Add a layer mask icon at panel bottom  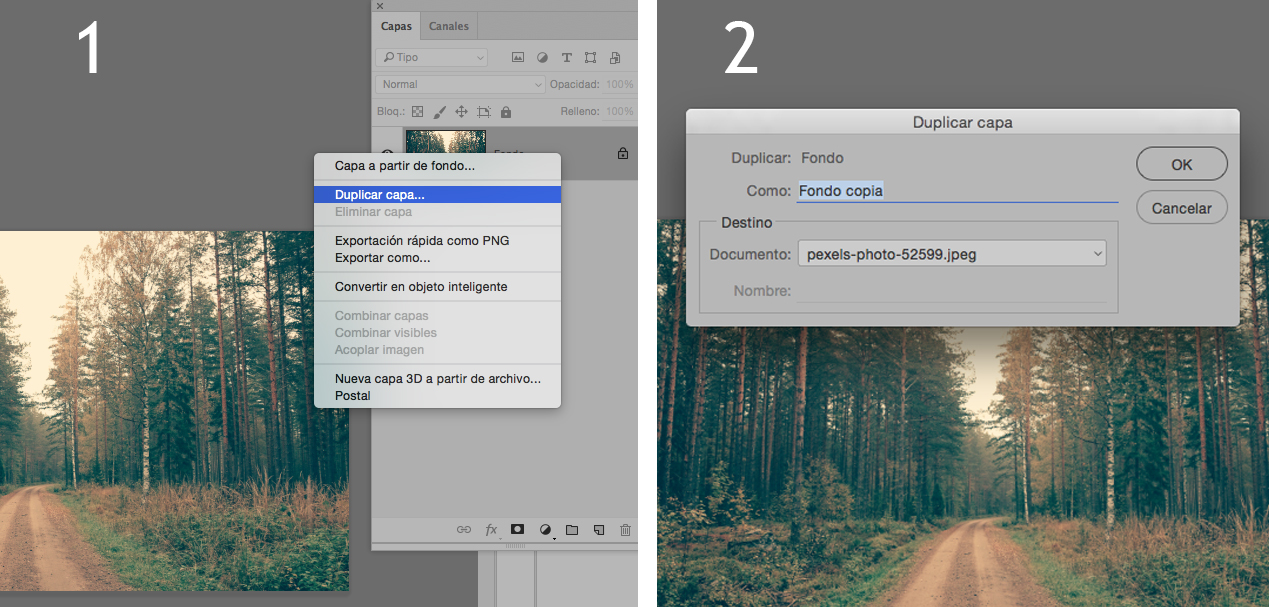517,529
